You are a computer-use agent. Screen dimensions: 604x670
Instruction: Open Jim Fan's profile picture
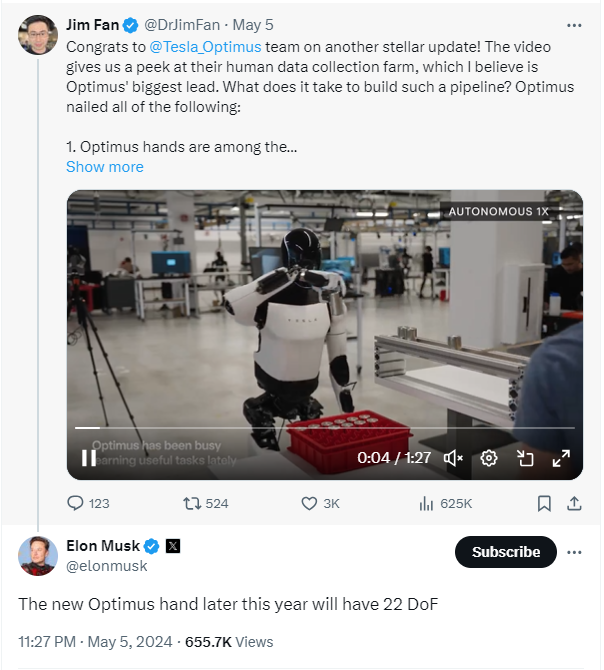click(38, 35)
